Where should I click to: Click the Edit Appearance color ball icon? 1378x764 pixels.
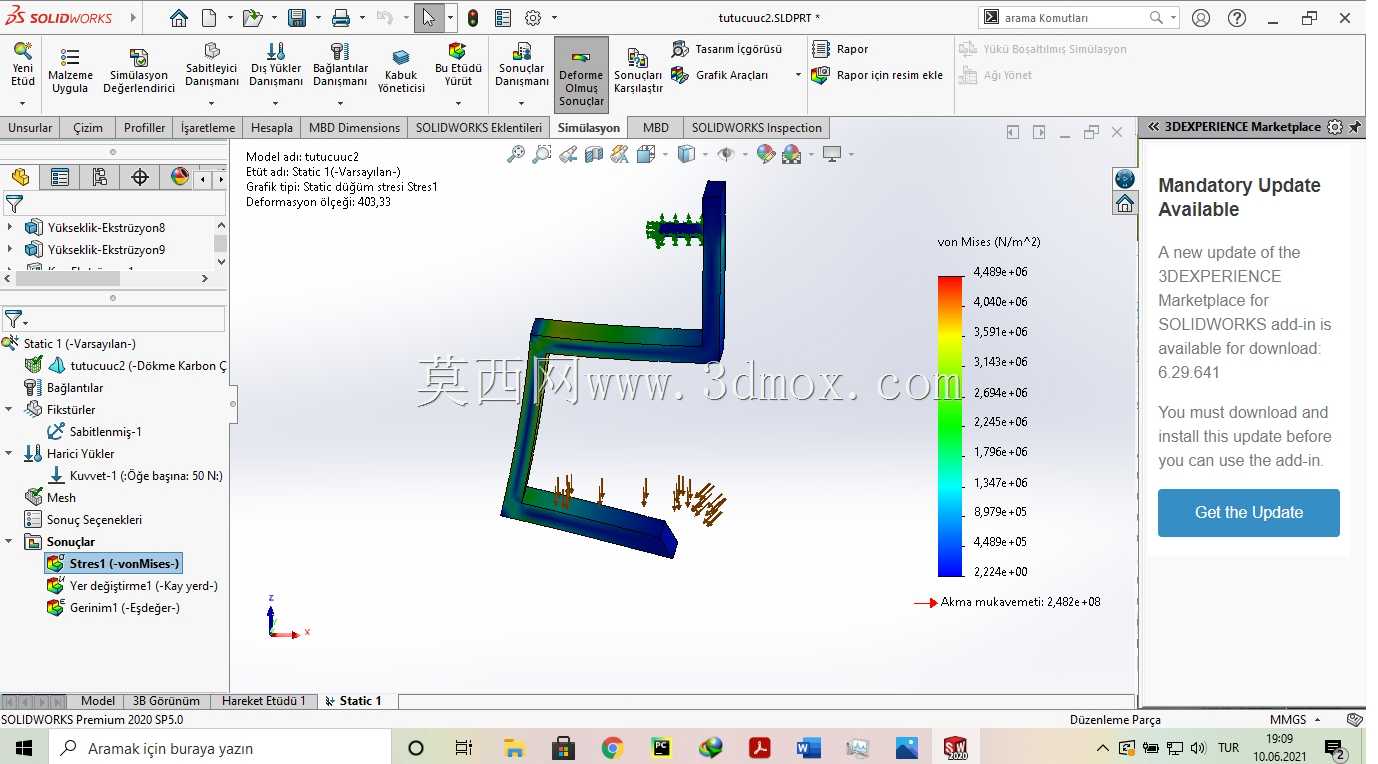[765, 154]
